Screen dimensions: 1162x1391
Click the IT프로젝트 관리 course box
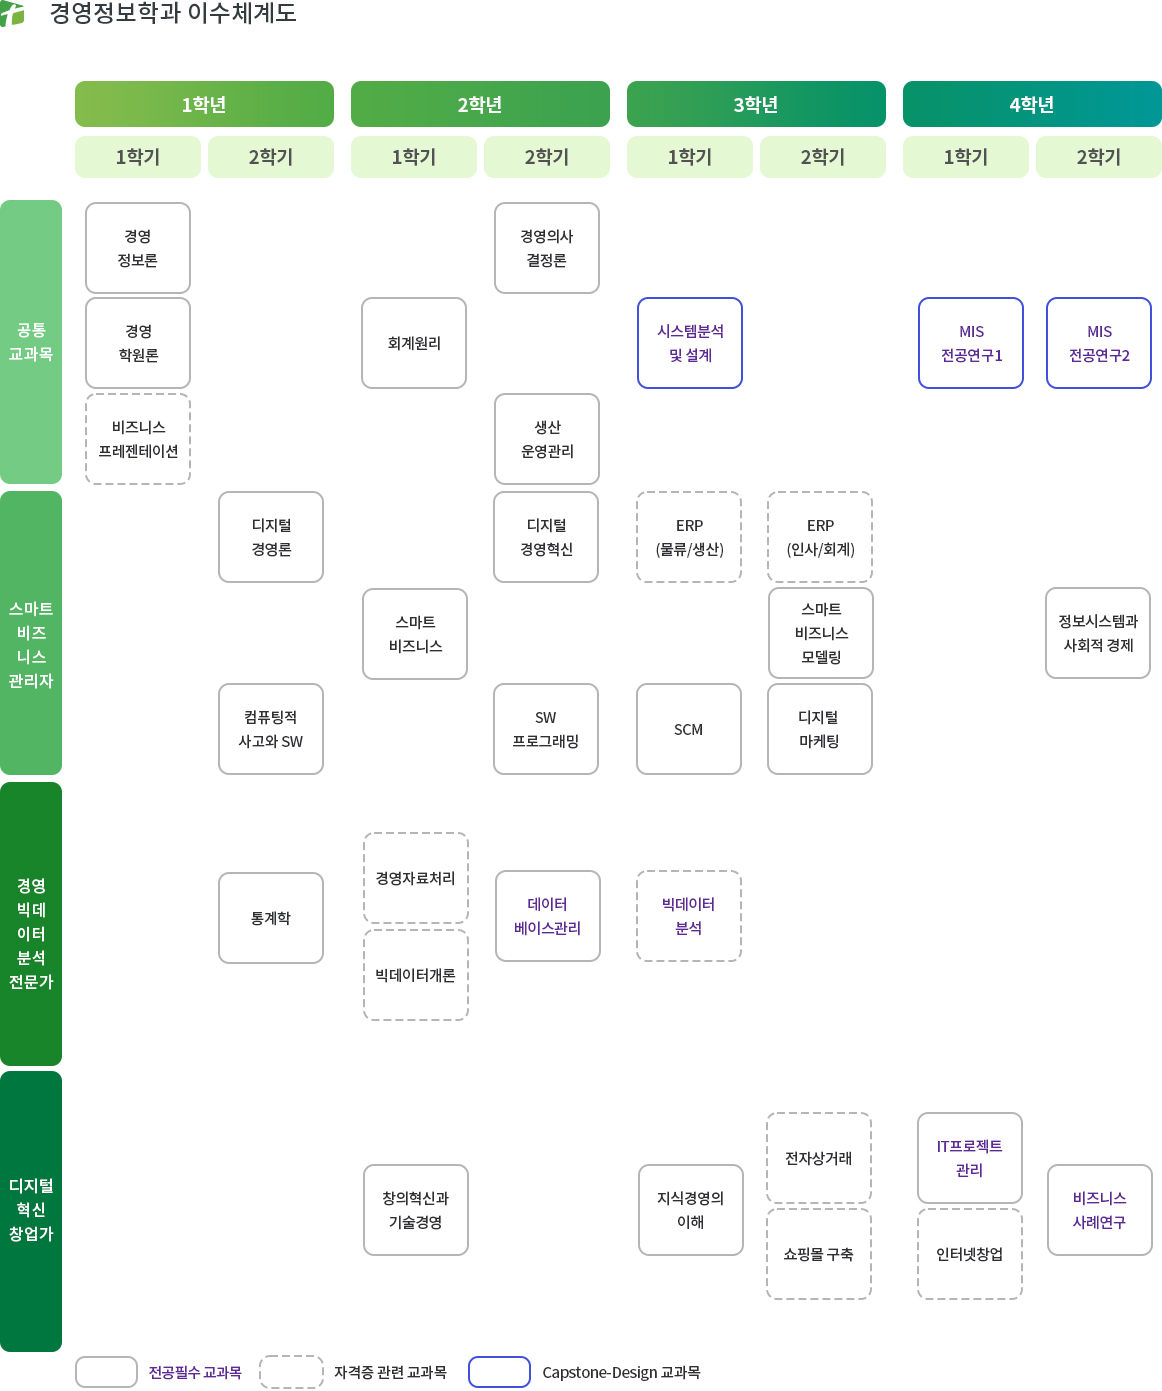click(969, 1158)
